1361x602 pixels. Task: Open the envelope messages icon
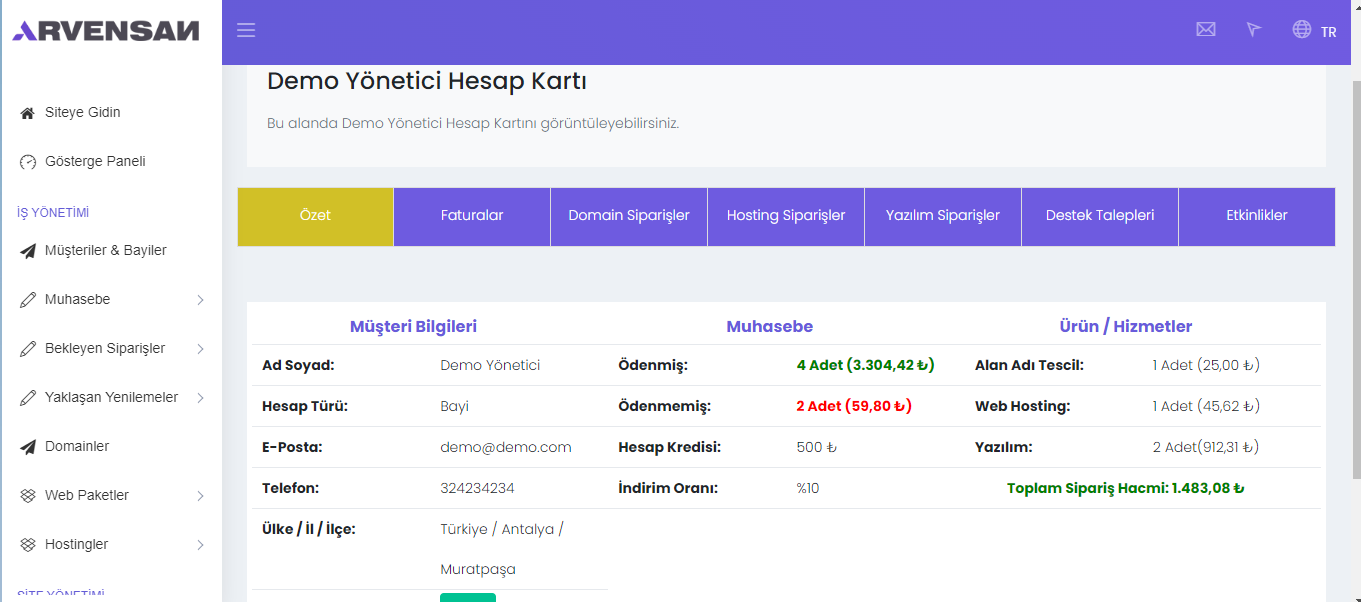click(1206, 29)
